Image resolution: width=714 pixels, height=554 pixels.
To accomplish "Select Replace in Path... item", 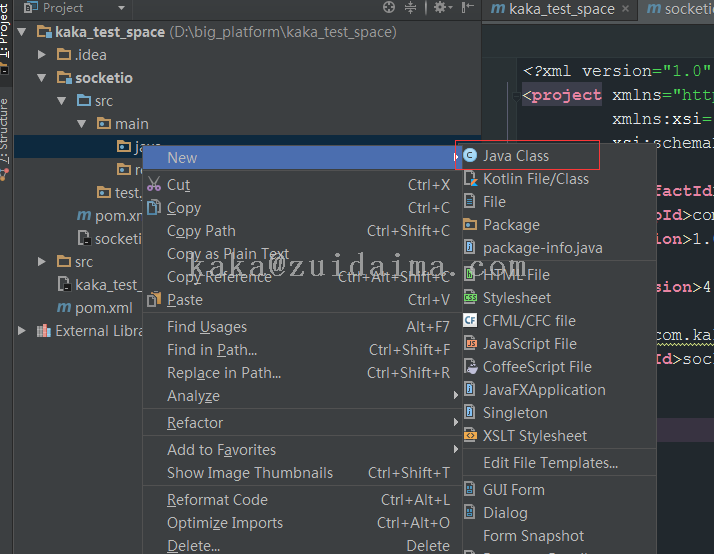I will coord(302,373).
